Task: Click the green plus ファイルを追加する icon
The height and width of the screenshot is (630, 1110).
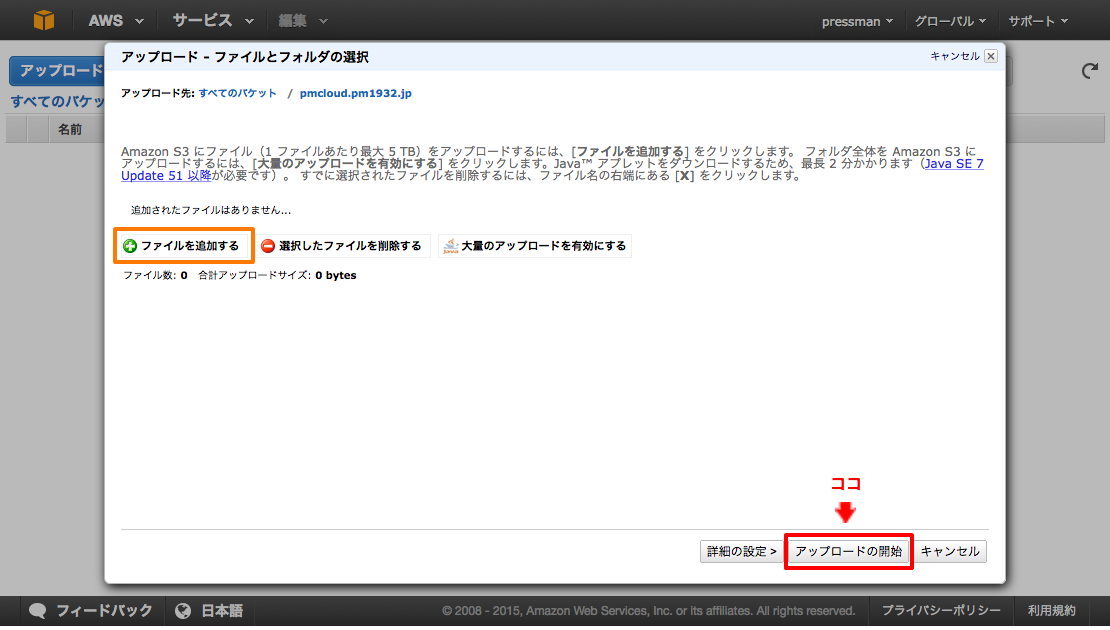Action: [129, 245]
